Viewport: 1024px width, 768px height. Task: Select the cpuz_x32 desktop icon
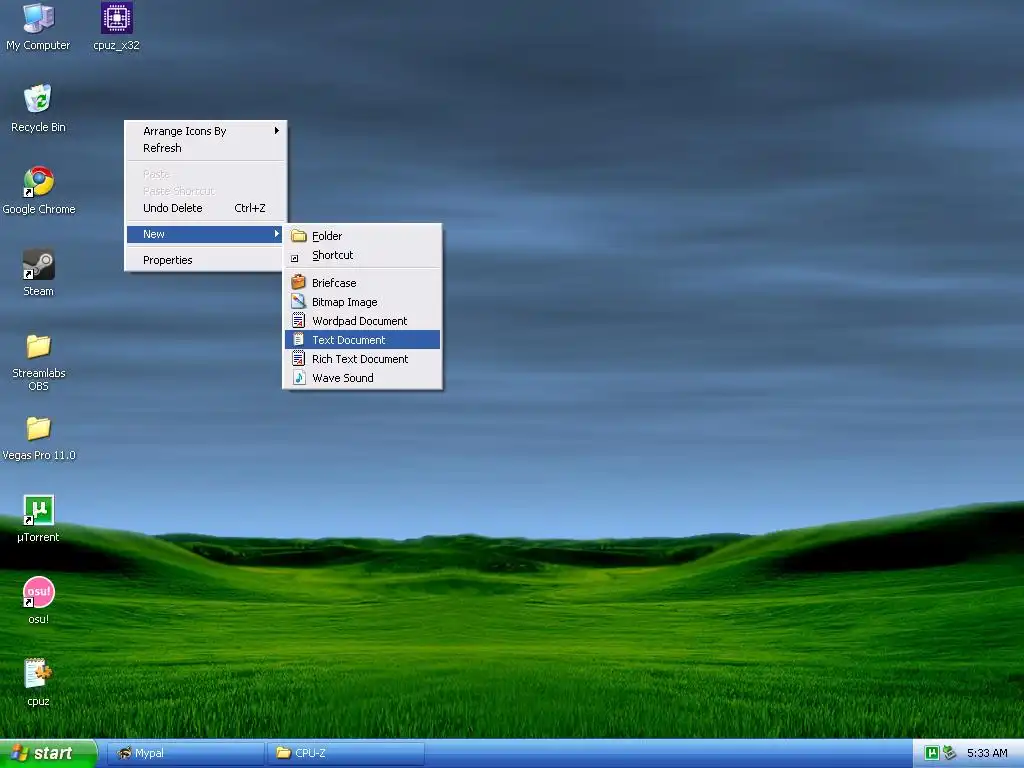coord(116,27)
